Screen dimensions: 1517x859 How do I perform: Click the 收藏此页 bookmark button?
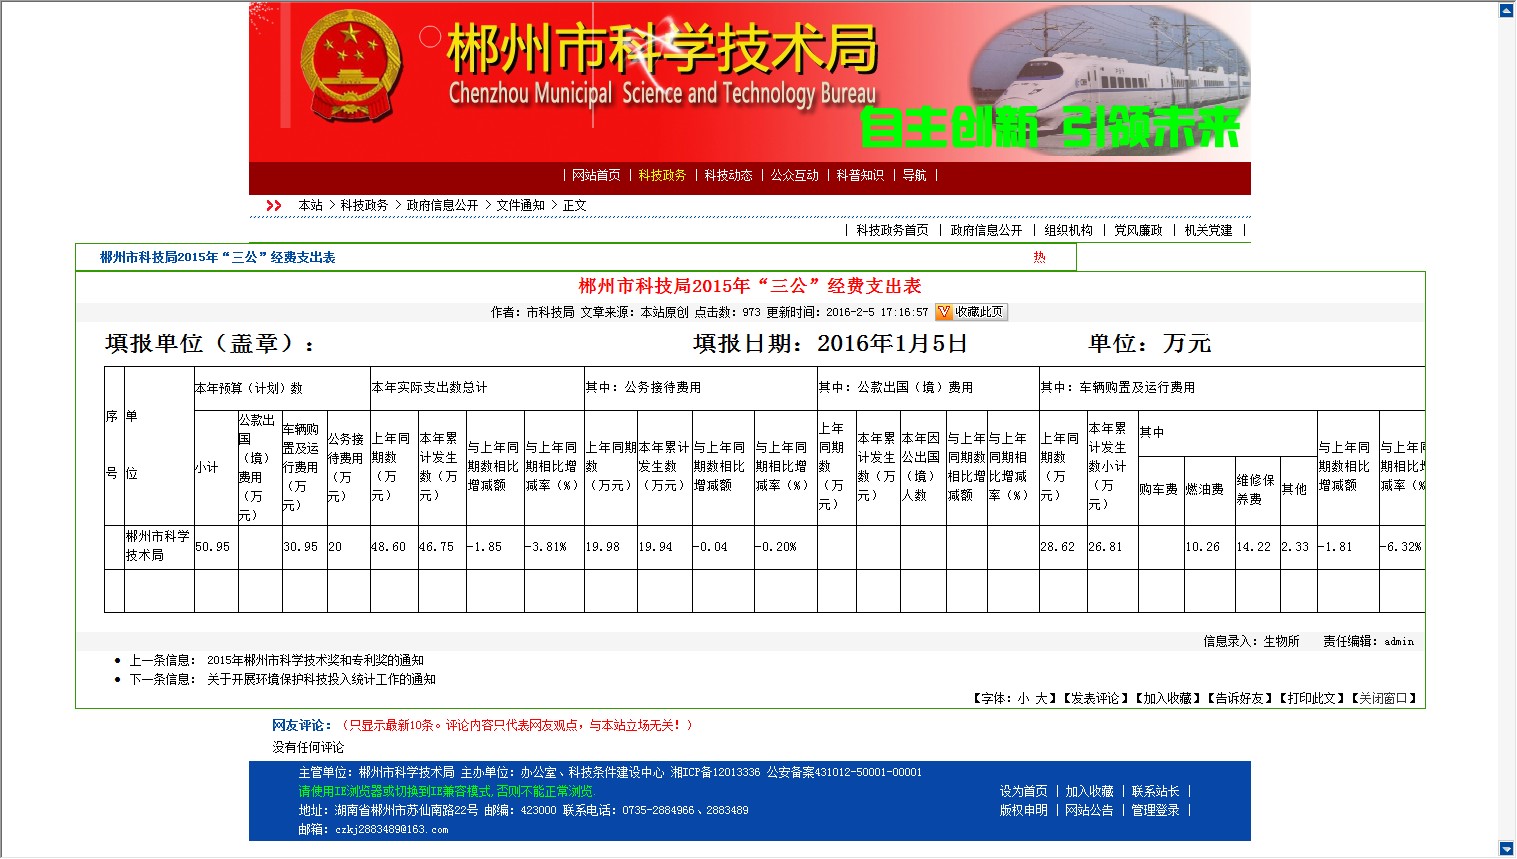971,312
